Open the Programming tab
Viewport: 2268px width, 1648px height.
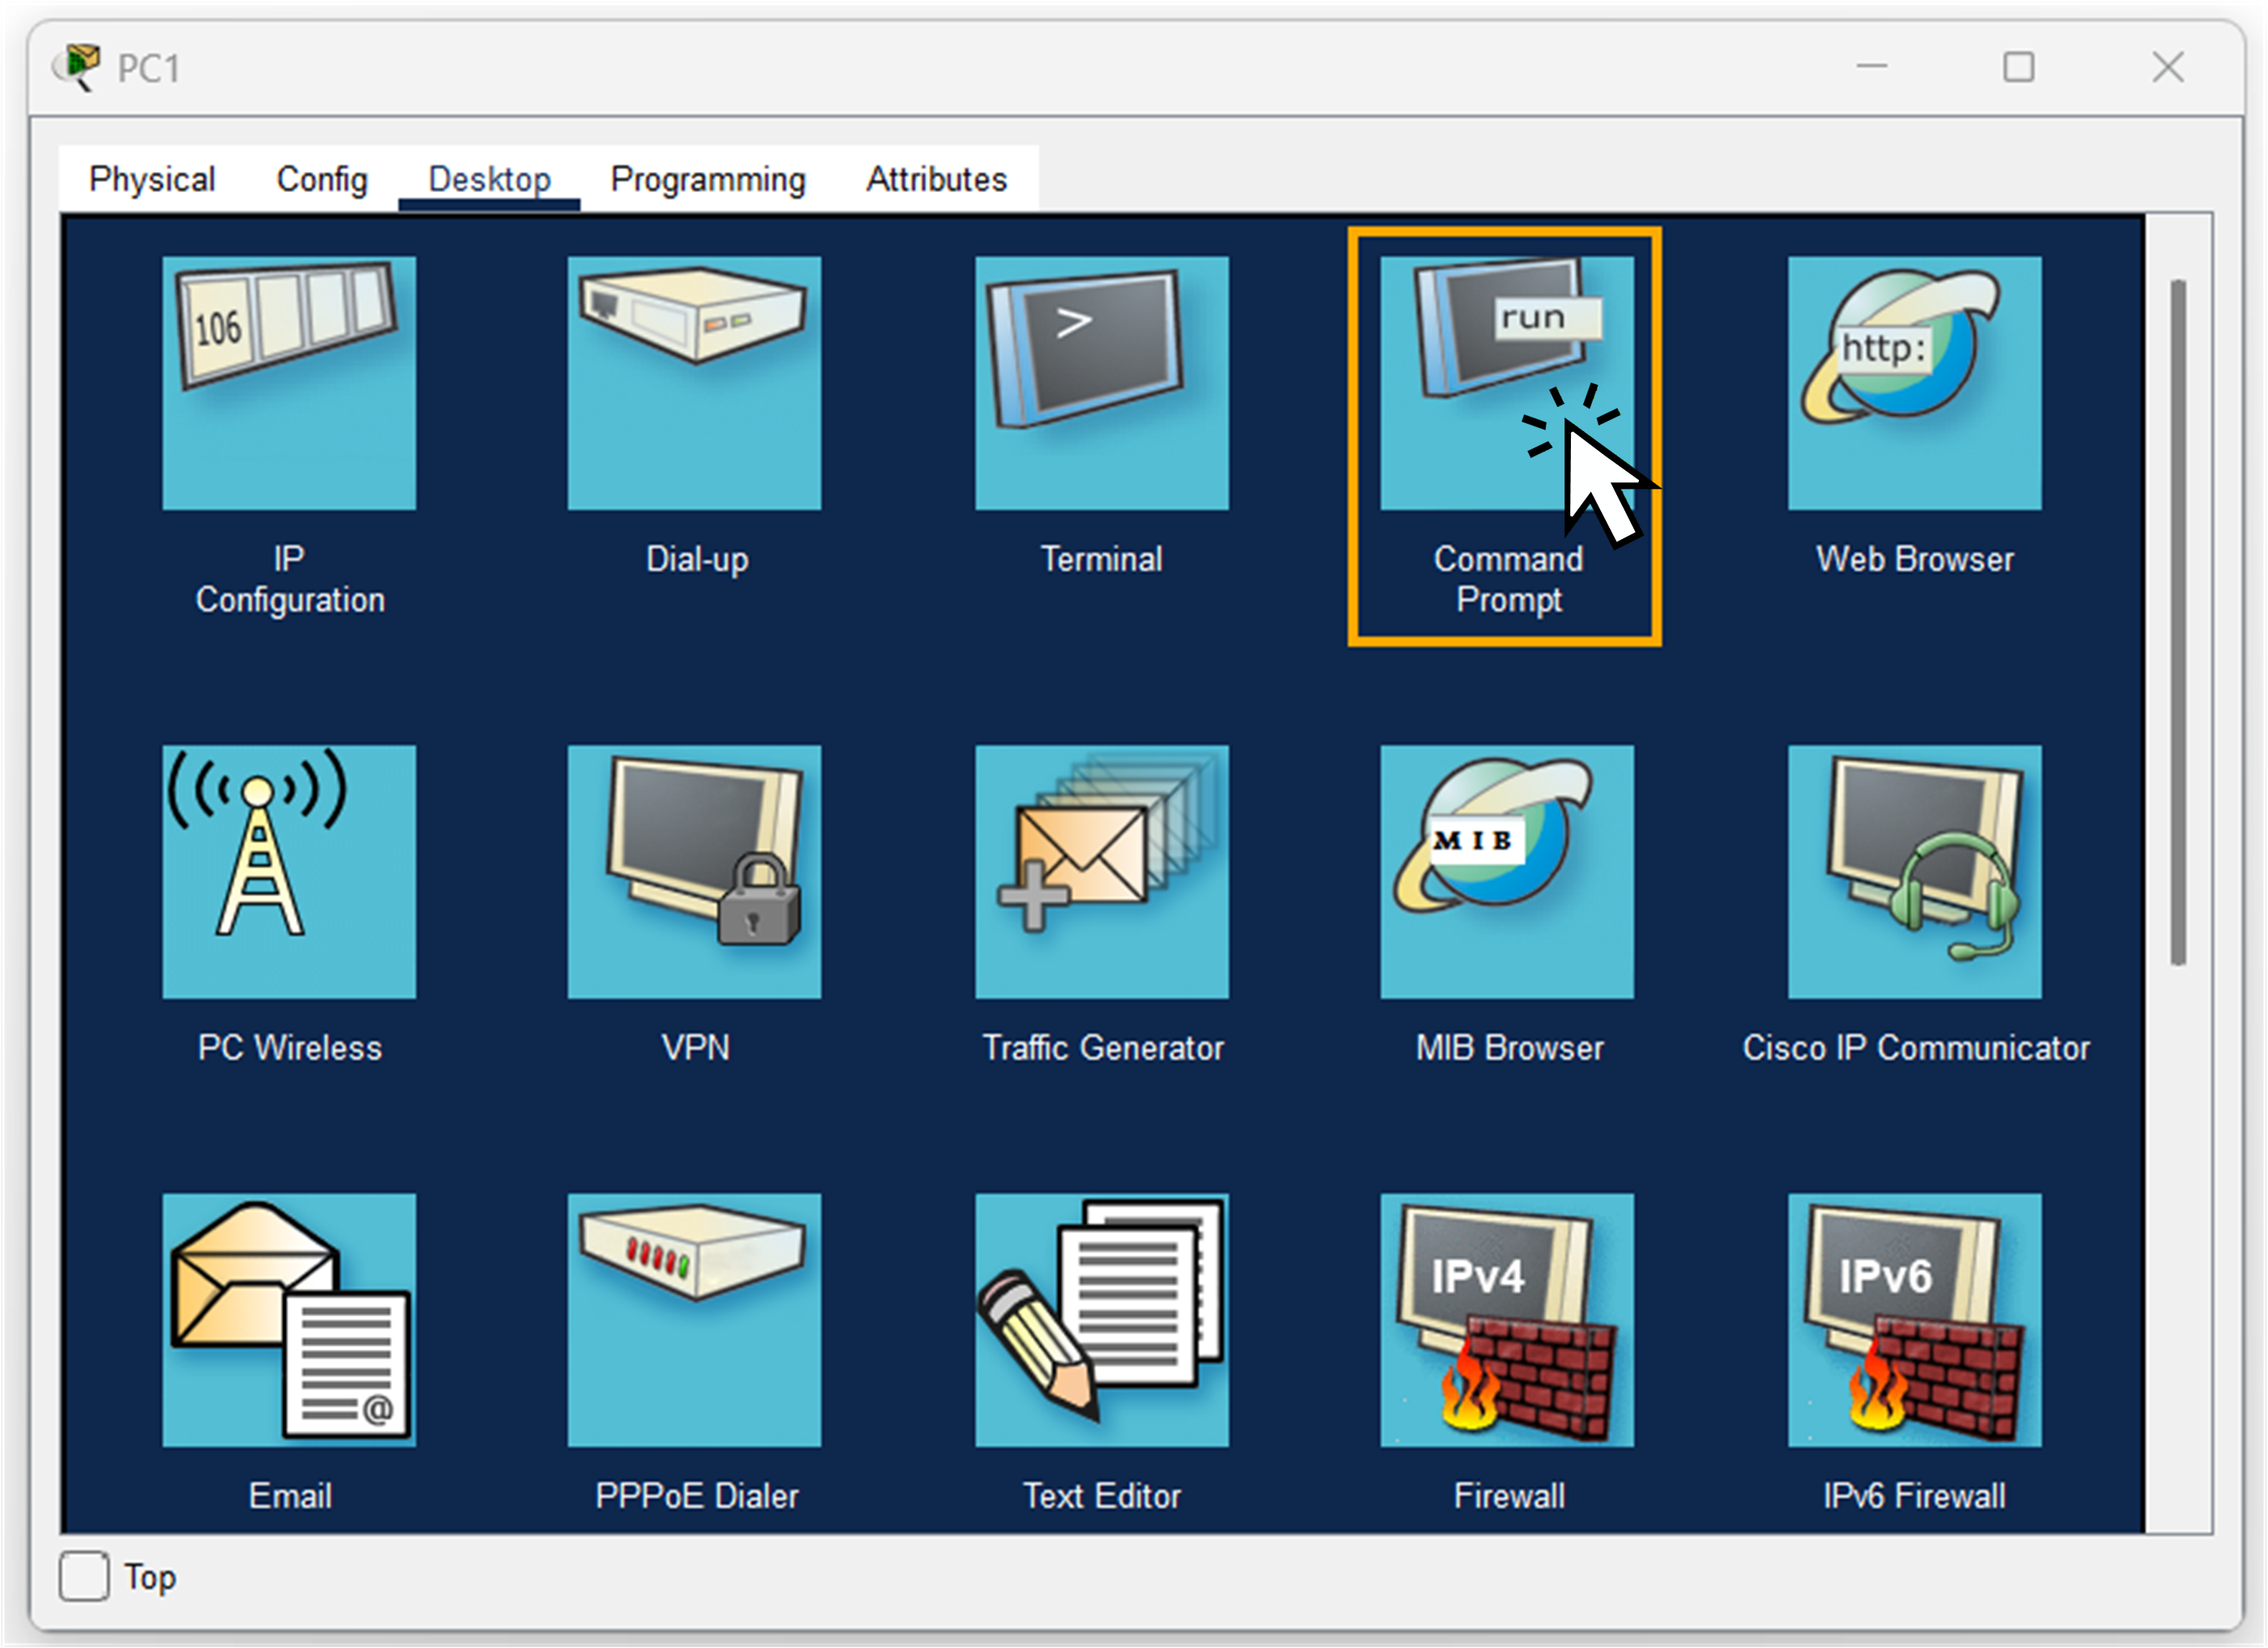tap(707, 180)
